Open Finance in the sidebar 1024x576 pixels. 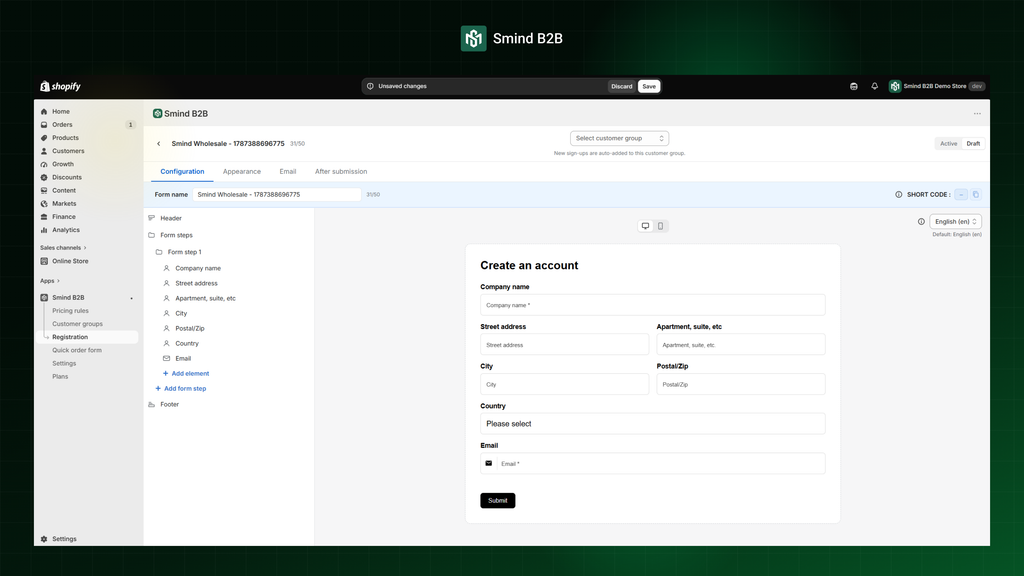point(63,217)
